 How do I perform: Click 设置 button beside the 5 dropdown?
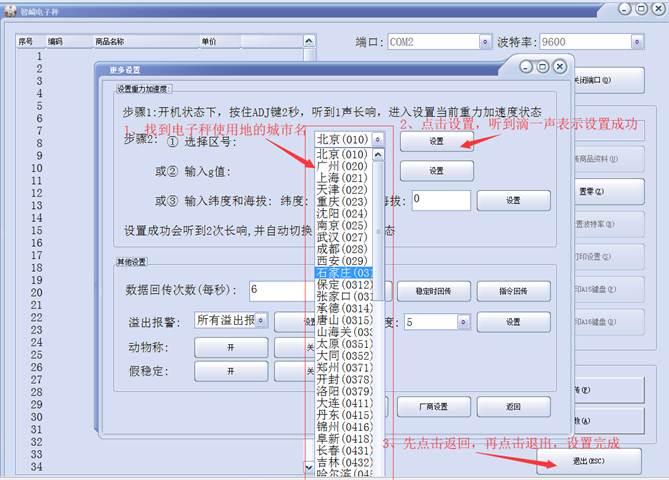tap(513, 322)
